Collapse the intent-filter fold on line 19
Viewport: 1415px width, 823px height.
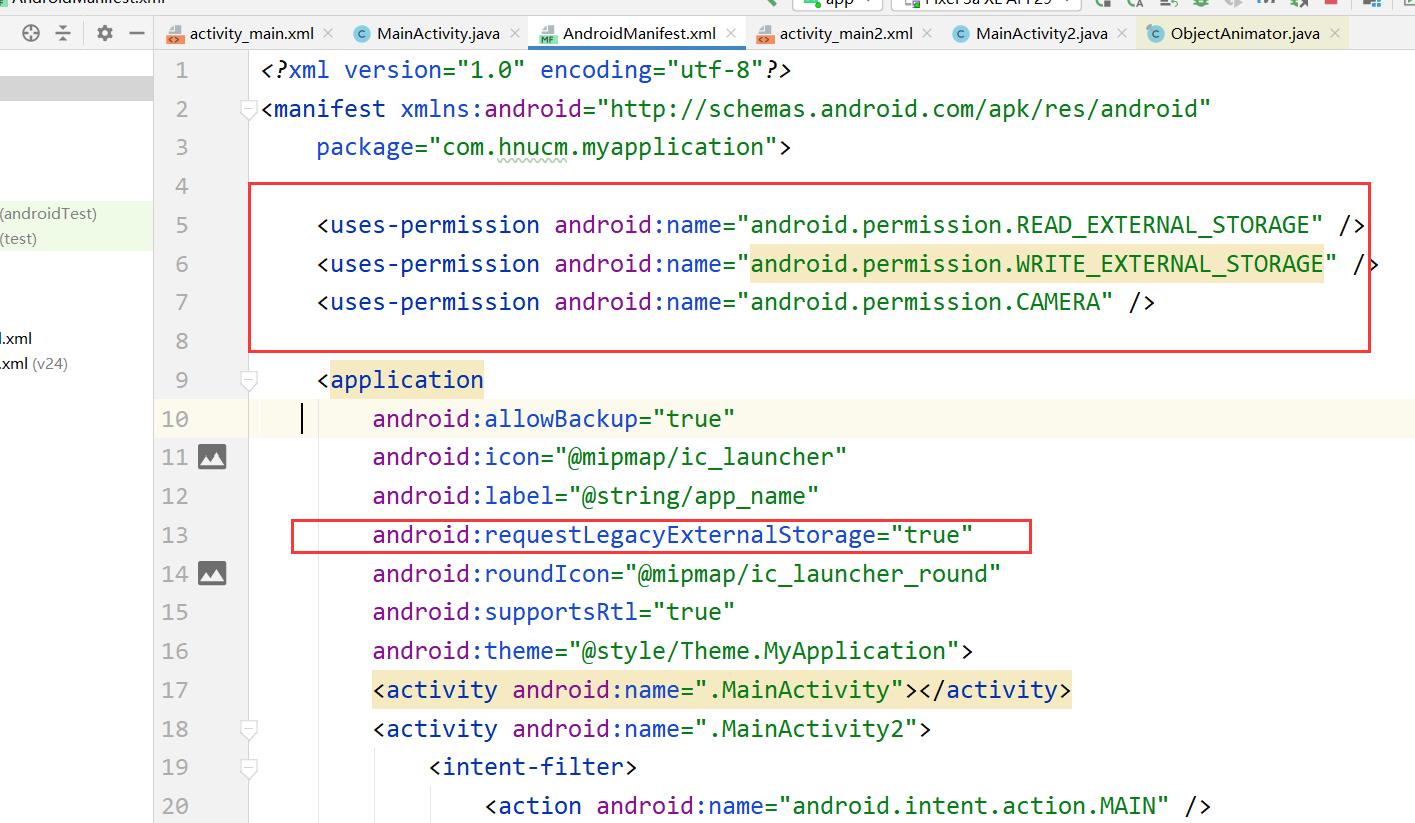tap(249, 768)
